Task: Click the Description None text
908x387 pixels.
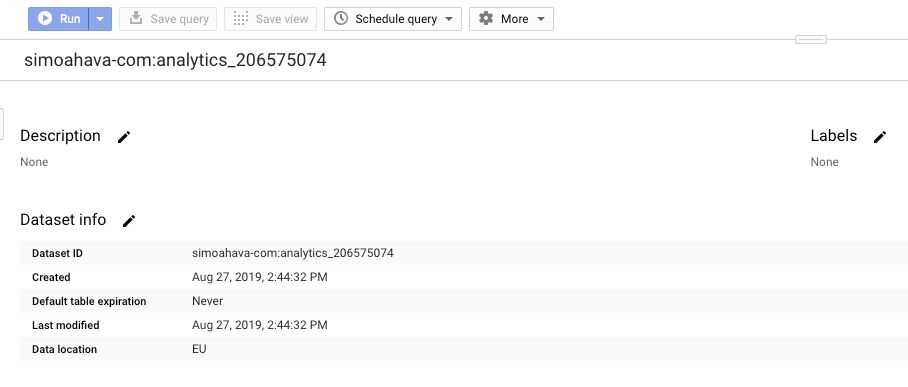Action: (34, 162)
